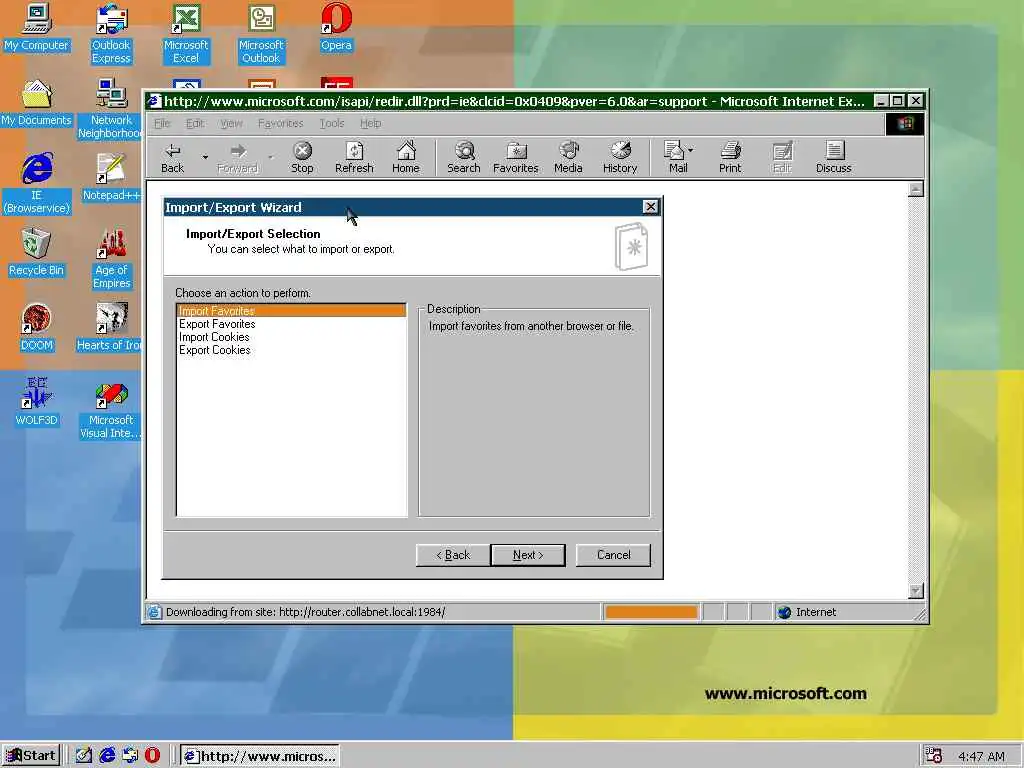Viewport: 1024px width, 768px height.
Task: Stop page loading with the Stop button
Action: (302, 158)
